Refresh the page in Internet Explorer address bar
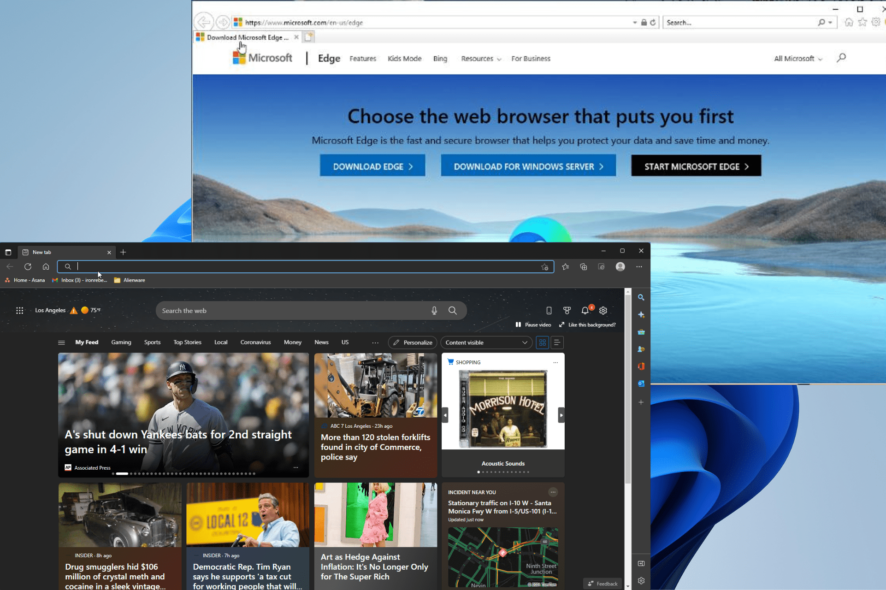Image resolution: width=886 pixels, height=590 pixels. (653, 23)
